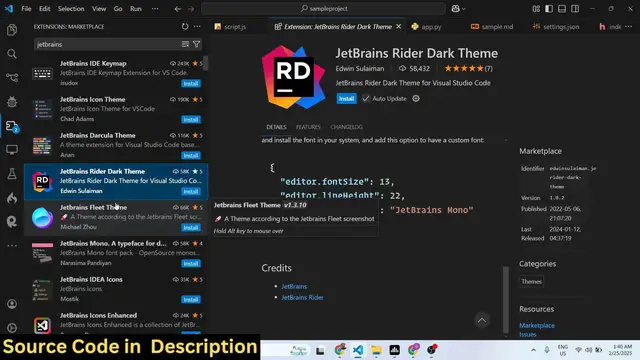The height and width of the screenshot is (360, 640).
Task: Open editor tabs more actions ellipsis
Action: (629, 27)
